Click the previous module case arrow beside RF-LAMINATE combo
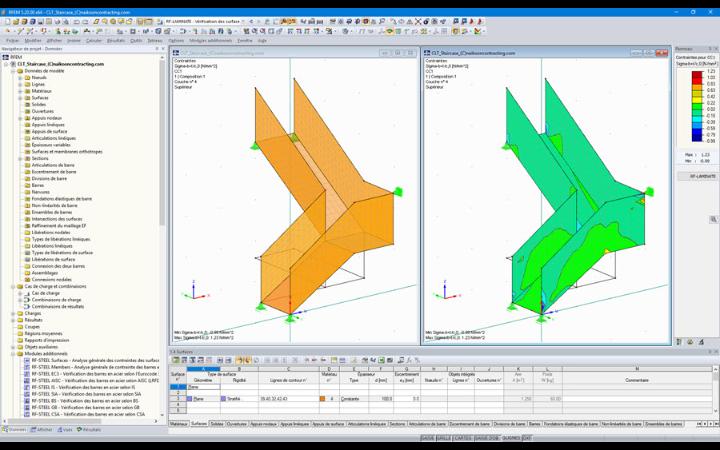Screen dimensions: 720x450 pos(251,22)
